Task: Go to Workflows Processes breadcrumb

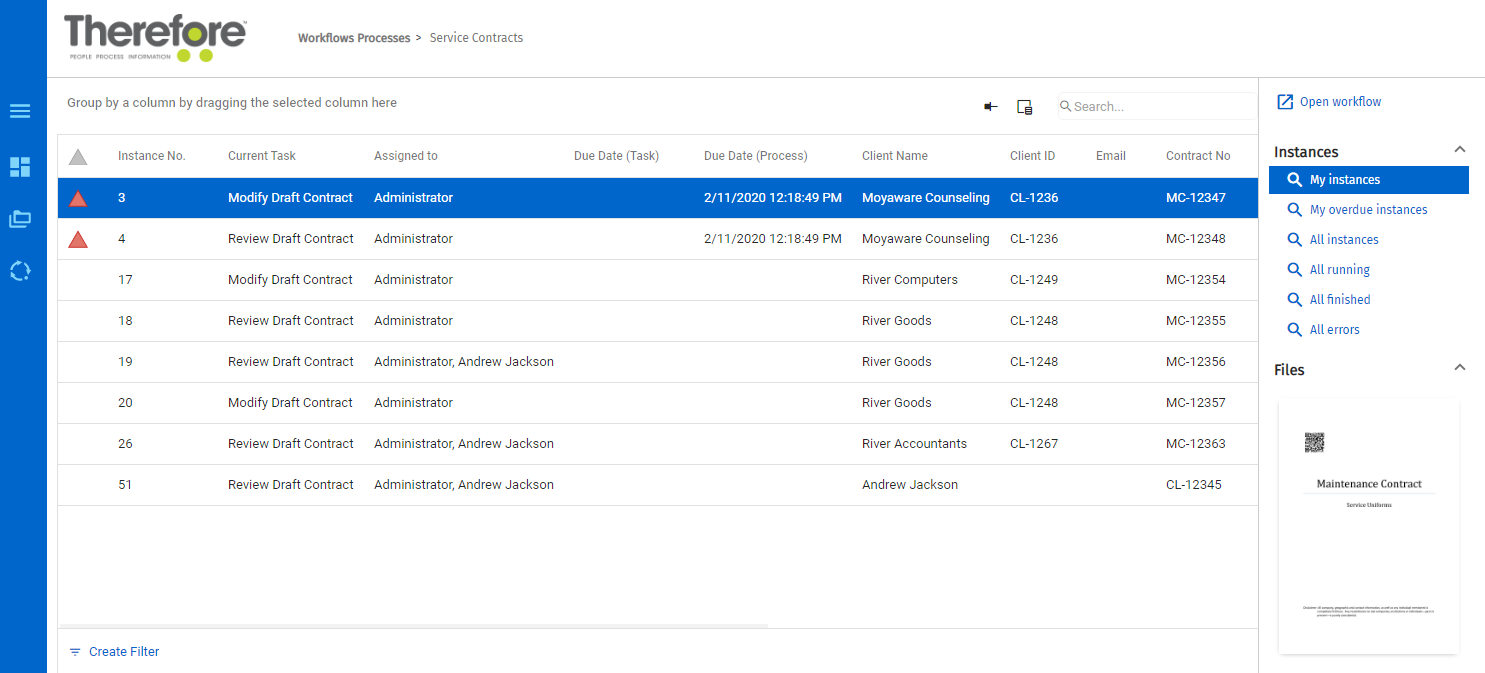Action: pyautogui.click(x=354, y=38)
